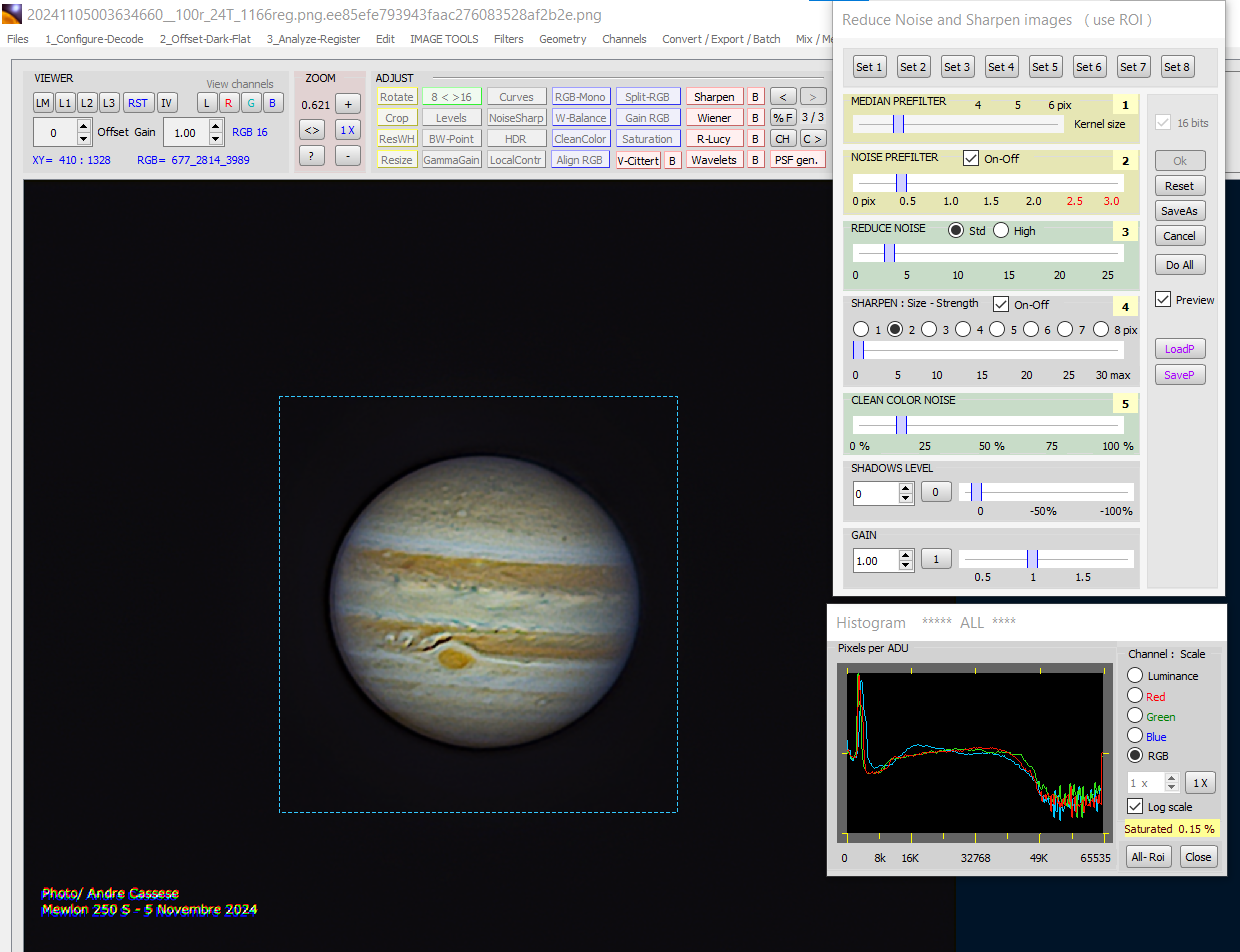Select the red R view channel
1240x952 pixels.
tap(228, 103)
